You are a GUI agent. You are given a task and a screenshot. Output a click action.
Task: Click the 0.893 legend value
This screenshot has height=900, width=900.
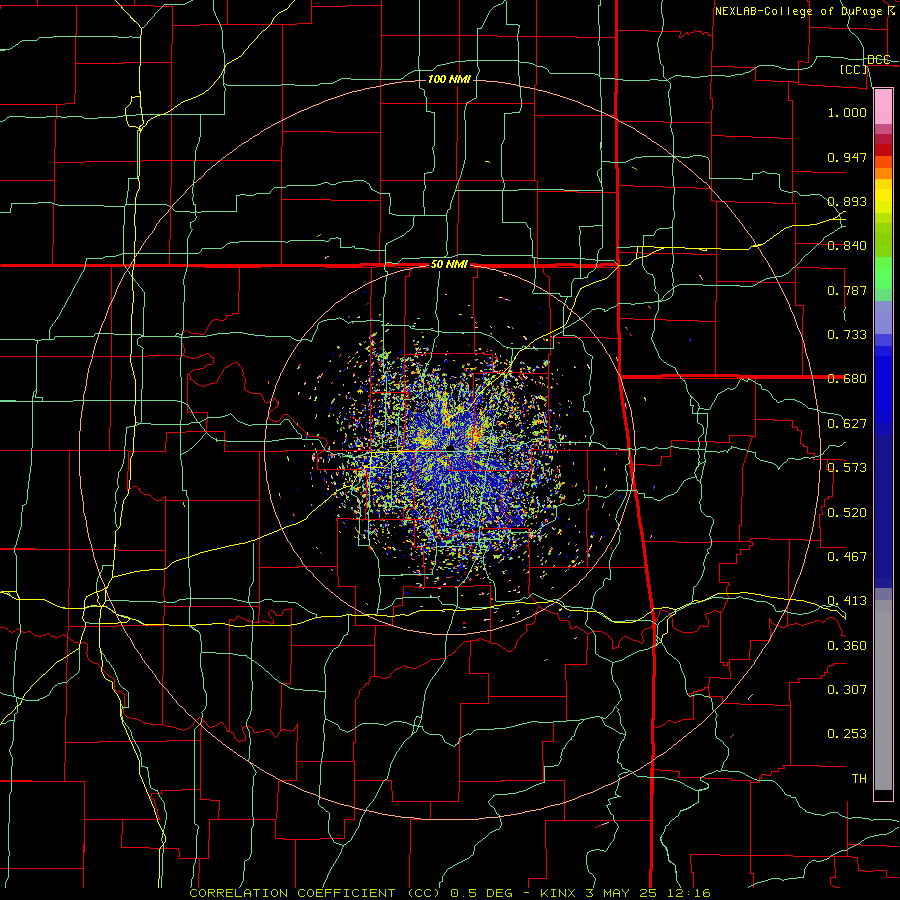coord(847,201)
